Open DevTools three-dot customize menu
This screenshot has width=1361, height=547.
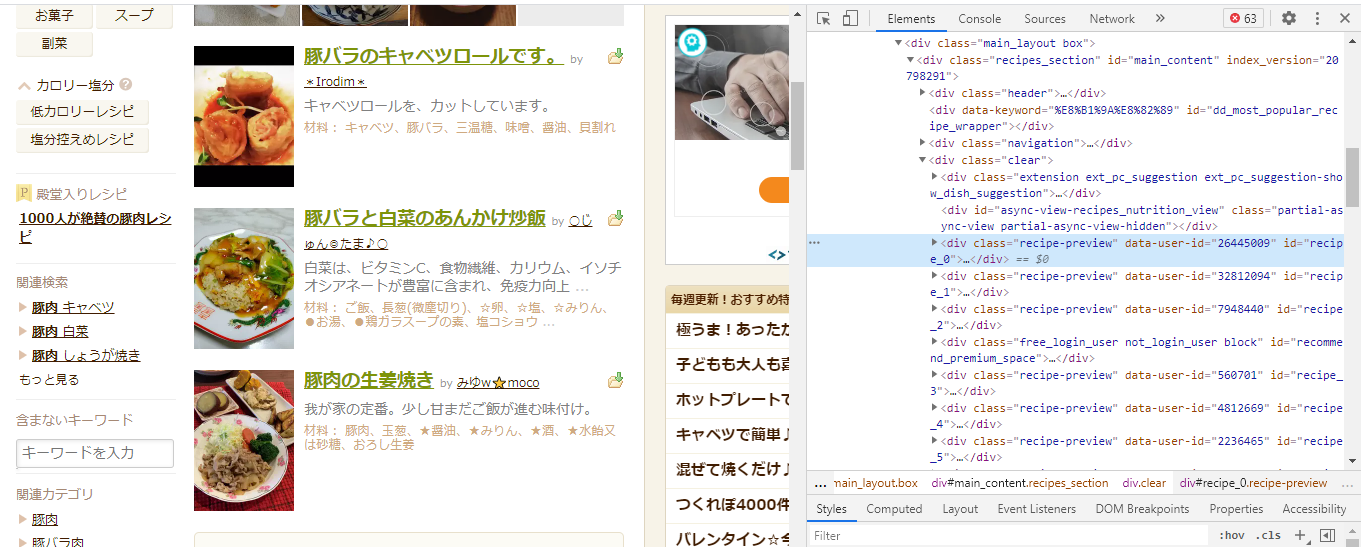1317,19
